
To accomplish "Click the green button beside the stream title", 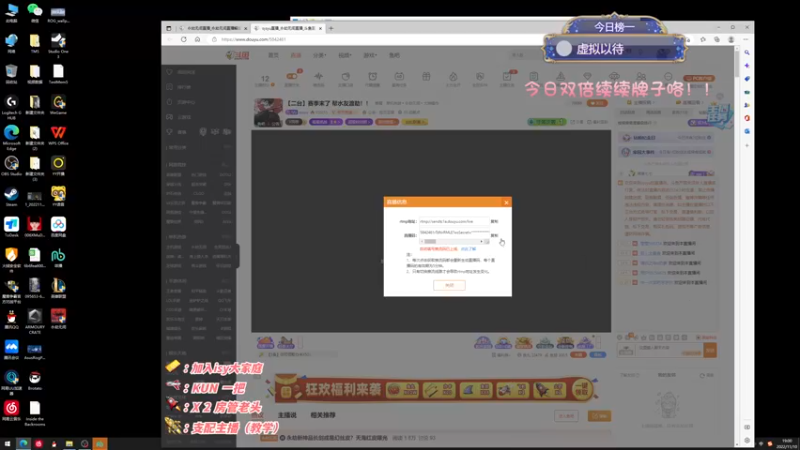I will (x=546, y=122).
